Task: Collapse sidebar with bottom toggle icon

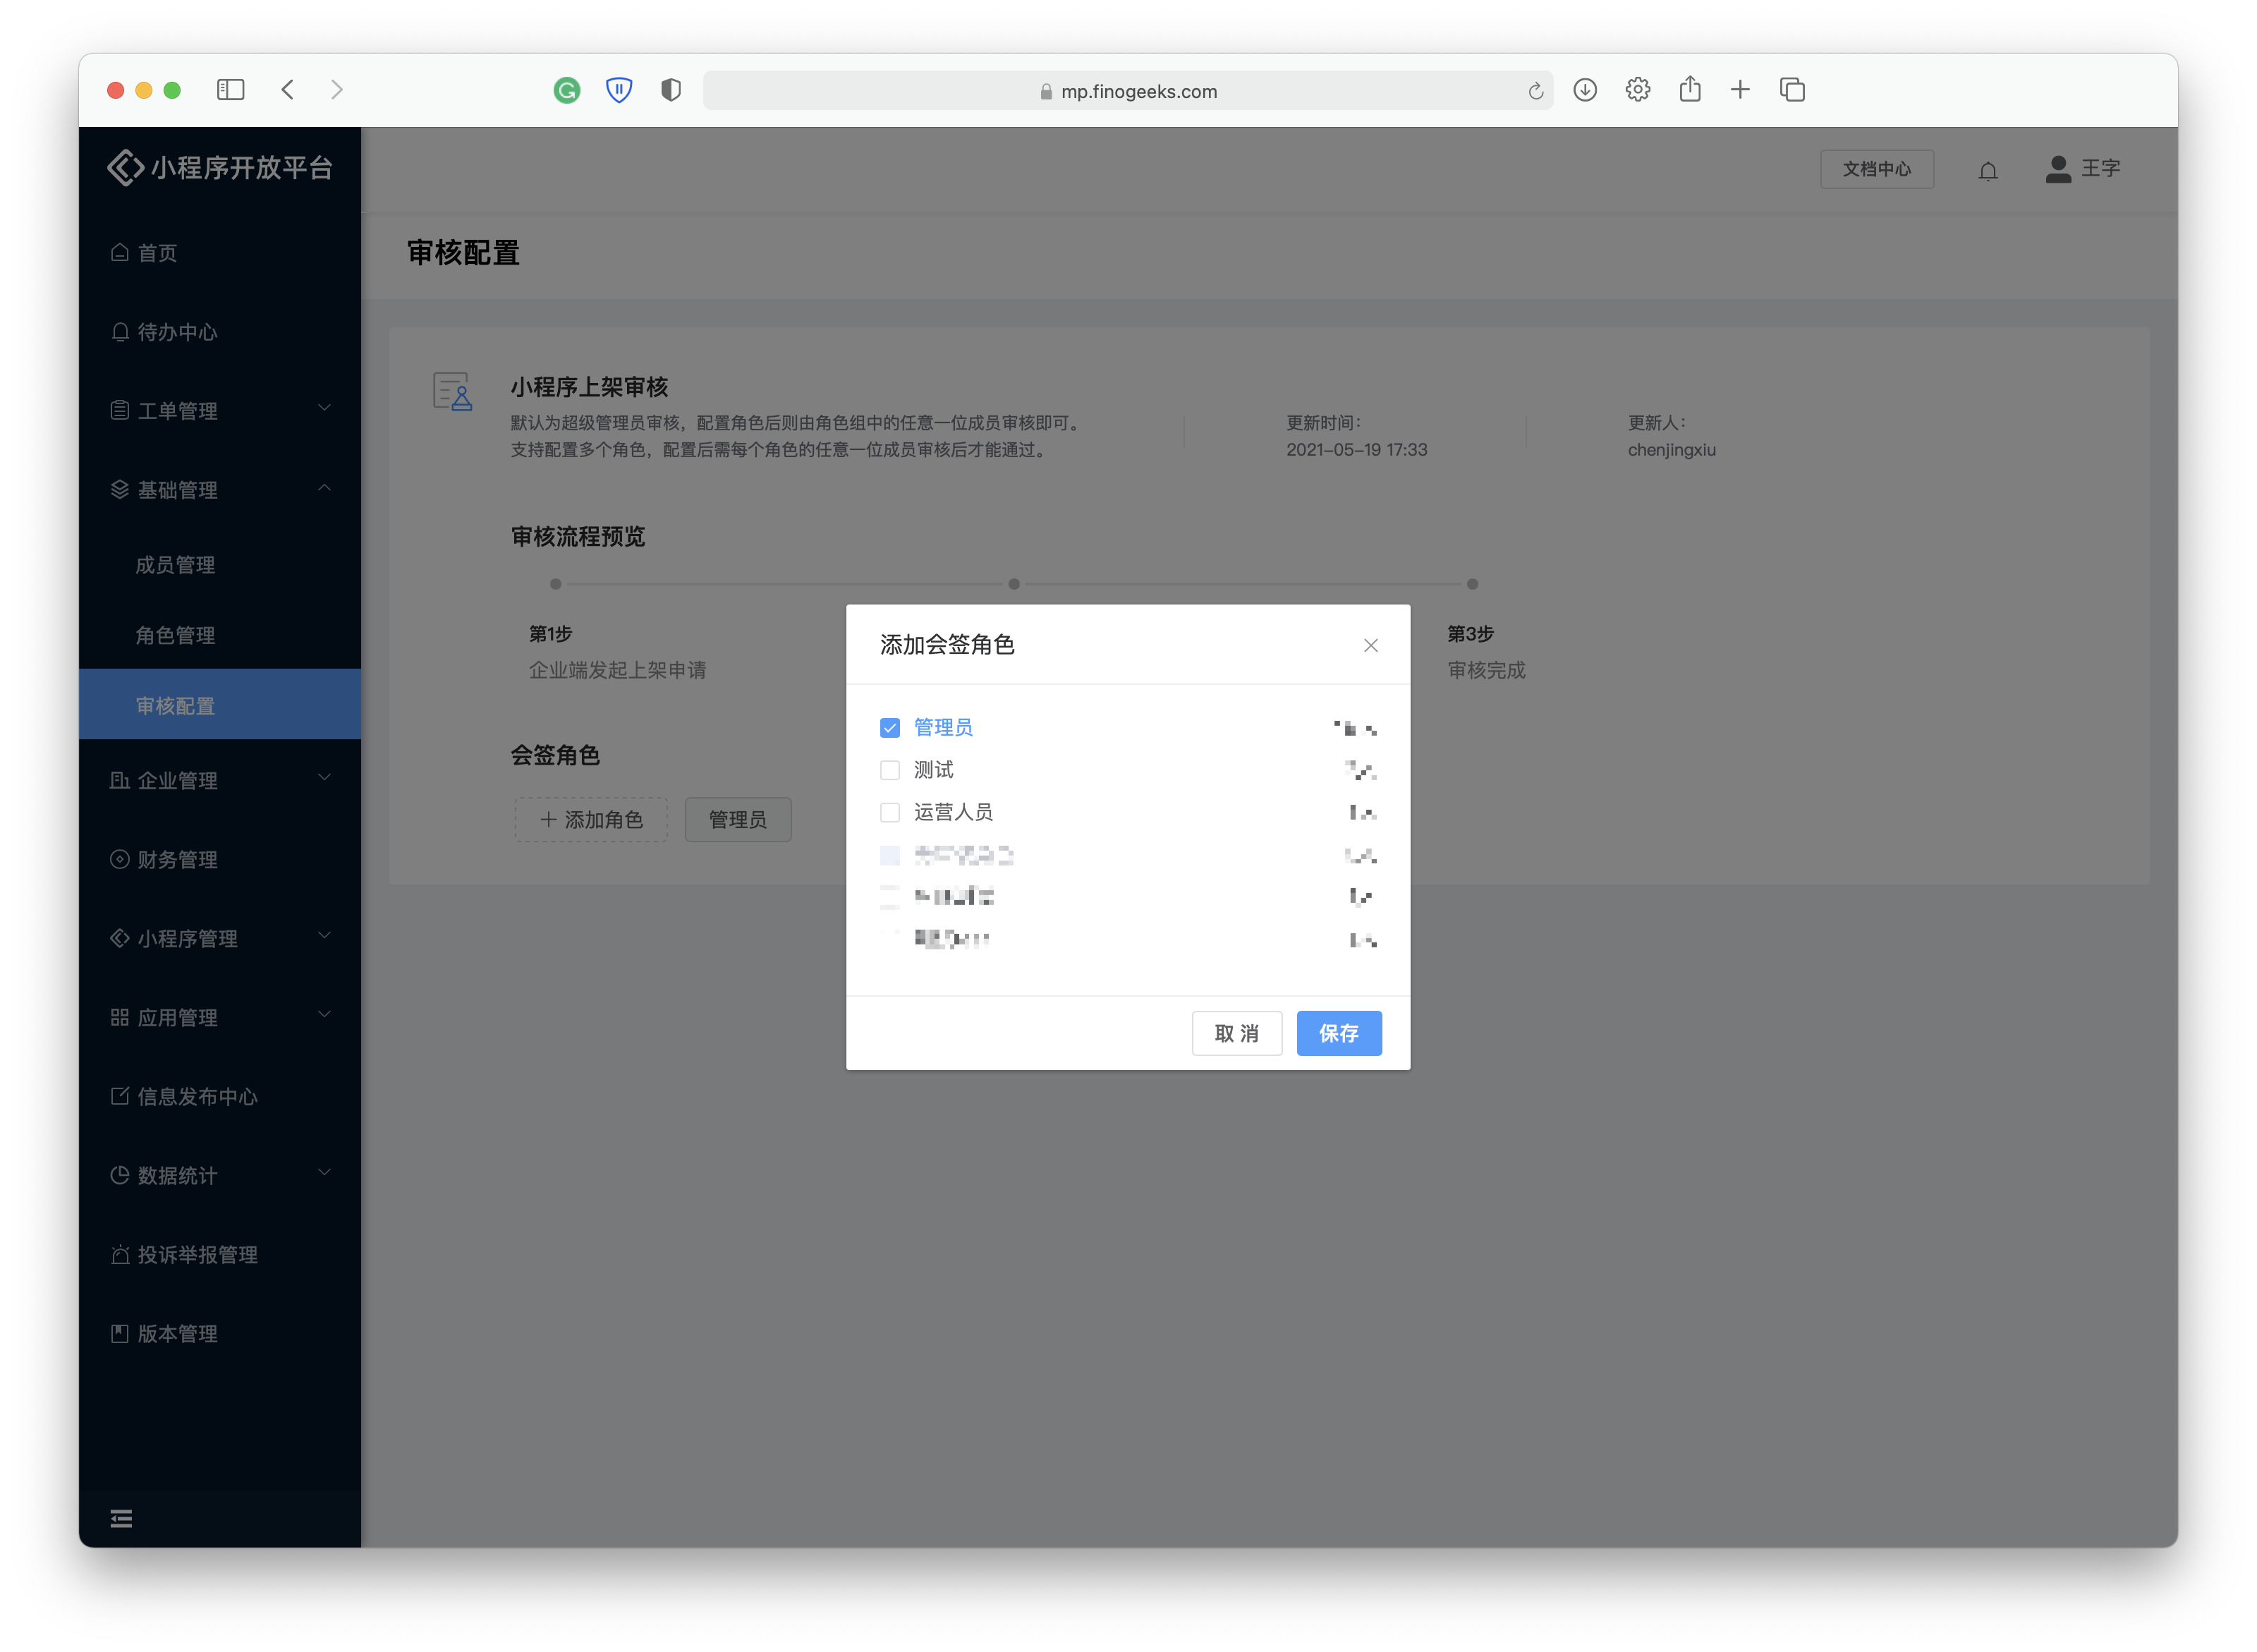Action: pos(121,1518)
